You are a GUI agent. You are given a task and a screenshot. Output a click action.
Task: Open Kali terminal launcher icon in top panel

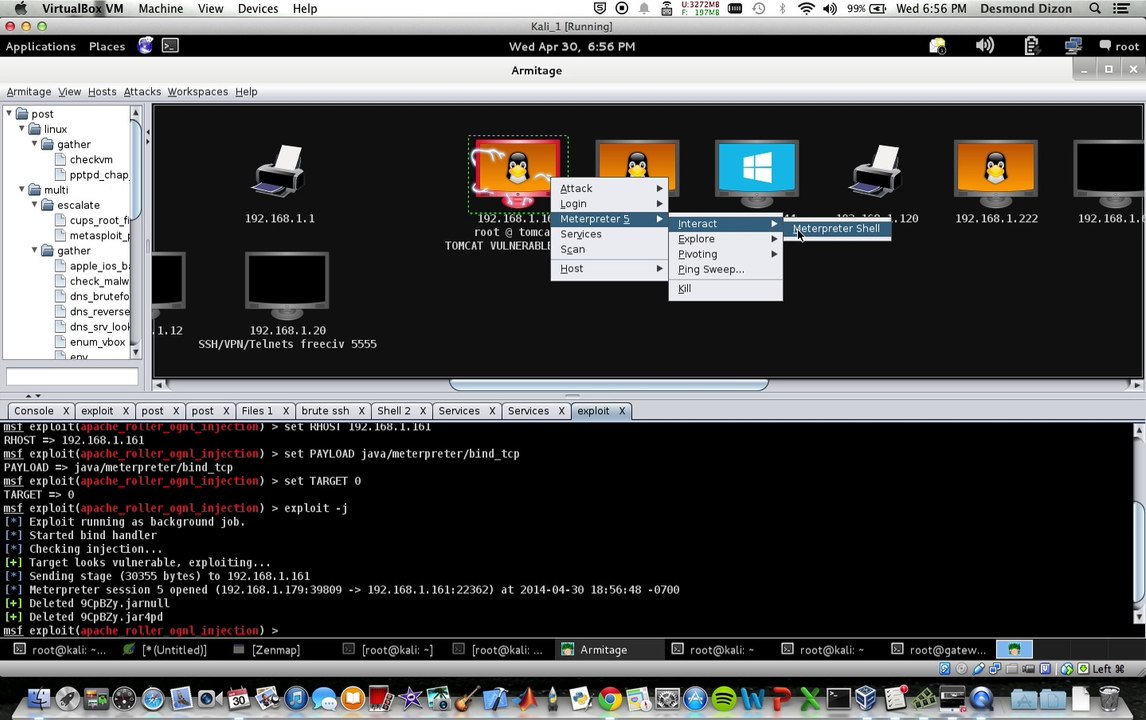coord(170,46)
